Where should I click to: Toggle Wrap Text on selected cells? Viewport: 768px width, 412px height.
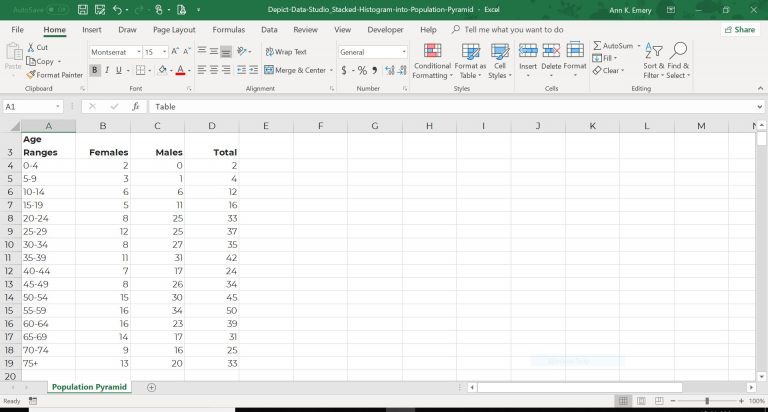[286, 52]
